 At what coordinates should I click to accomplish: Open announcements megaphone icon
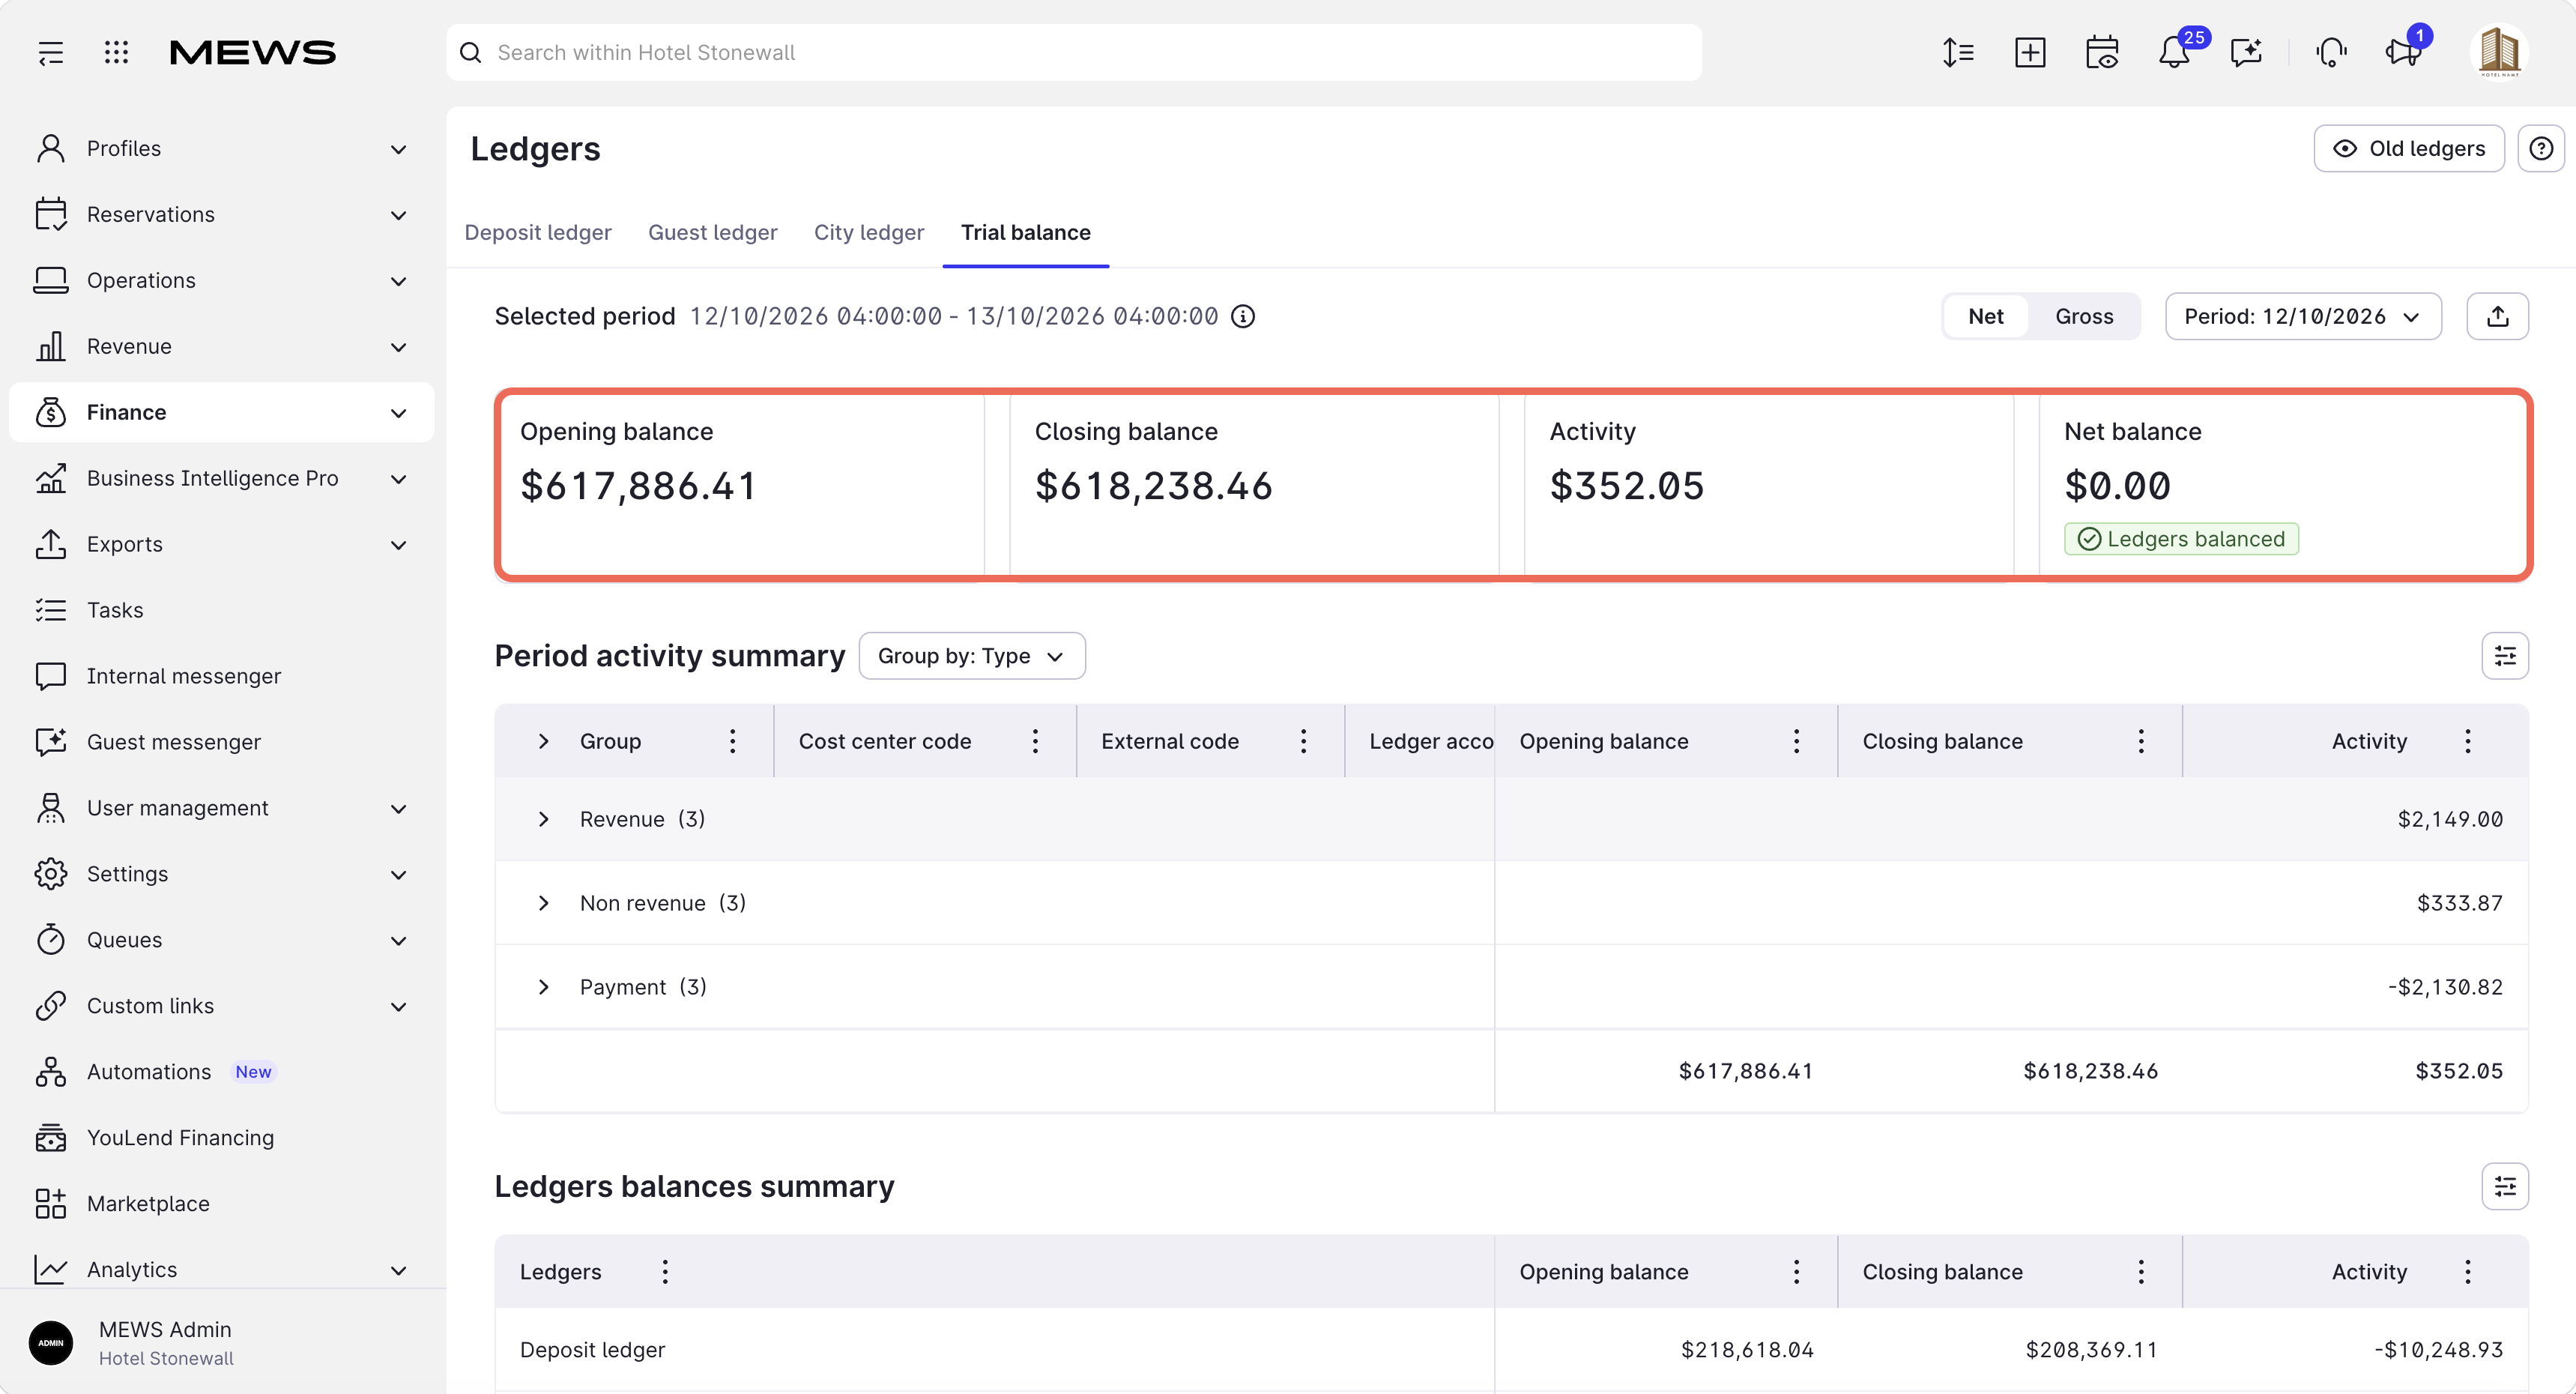click(2403, 52)
